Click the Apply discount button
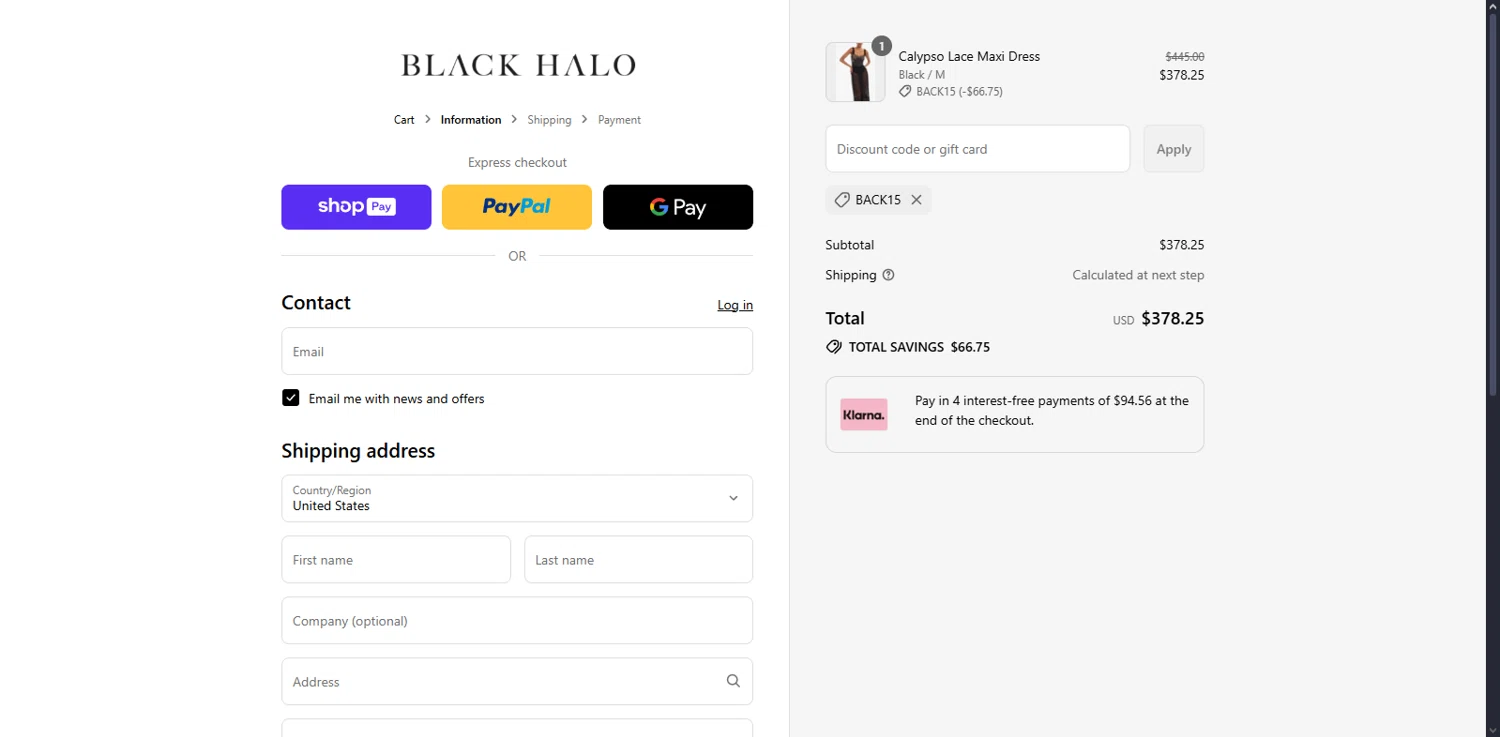The image size is (1500, 737). [1174, 149]
